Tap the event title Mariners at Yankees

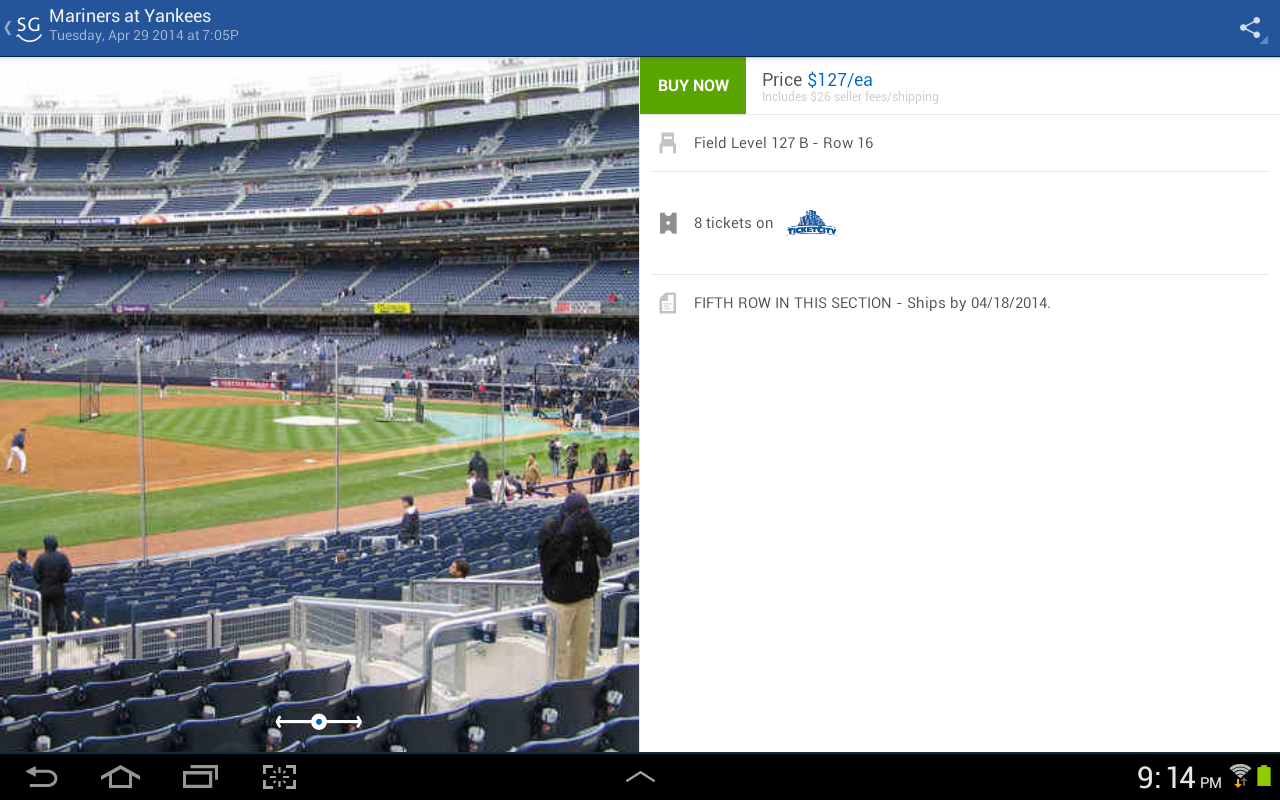tap(132, 15)
